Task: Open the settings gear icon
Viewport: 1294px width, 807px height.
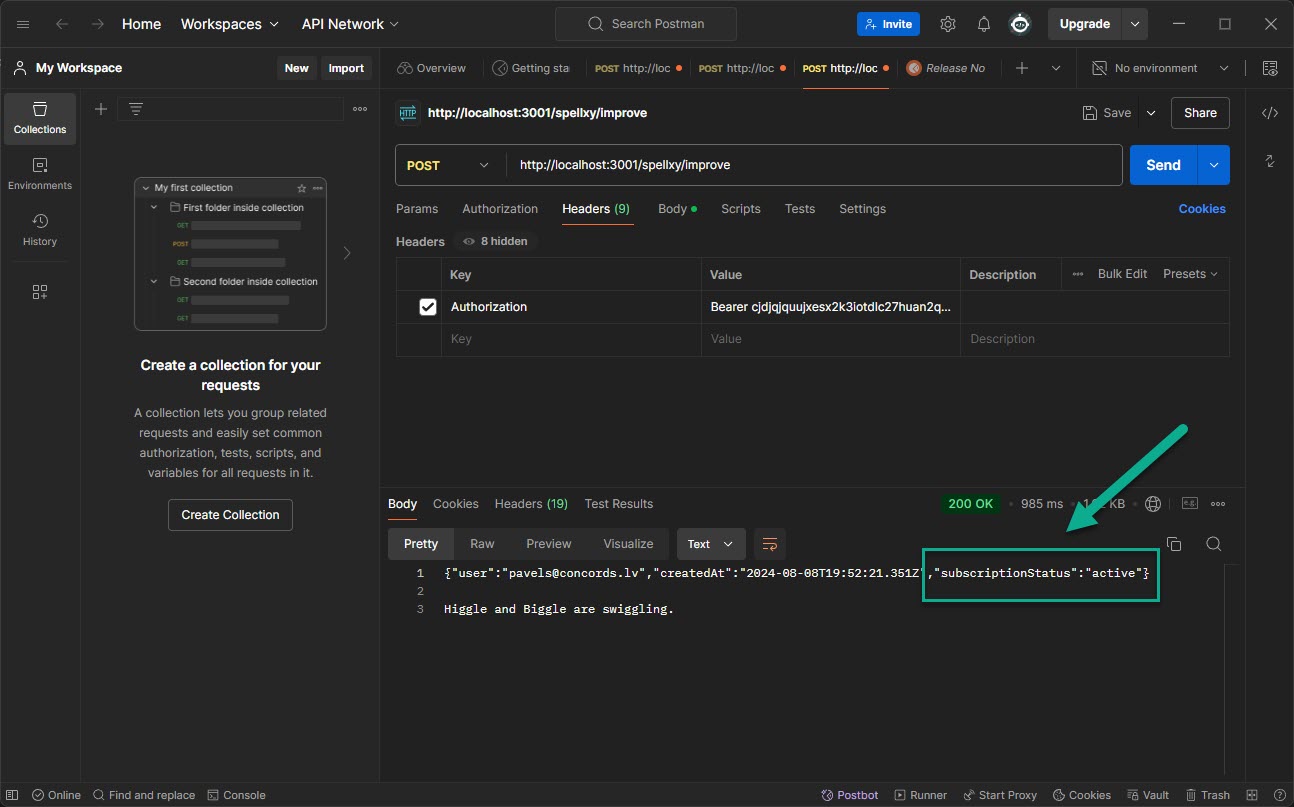Action: 948,24
